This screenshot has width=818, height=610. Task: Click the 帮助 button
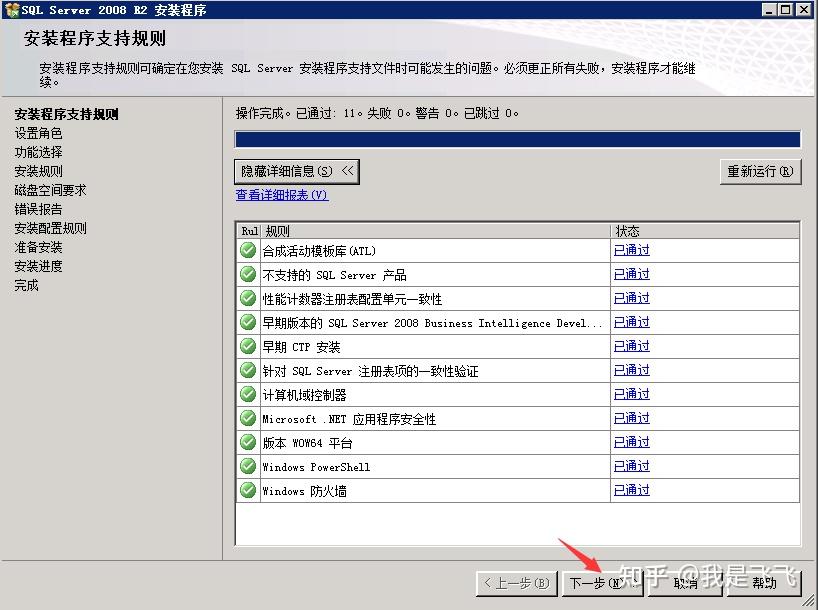point(763,583)
